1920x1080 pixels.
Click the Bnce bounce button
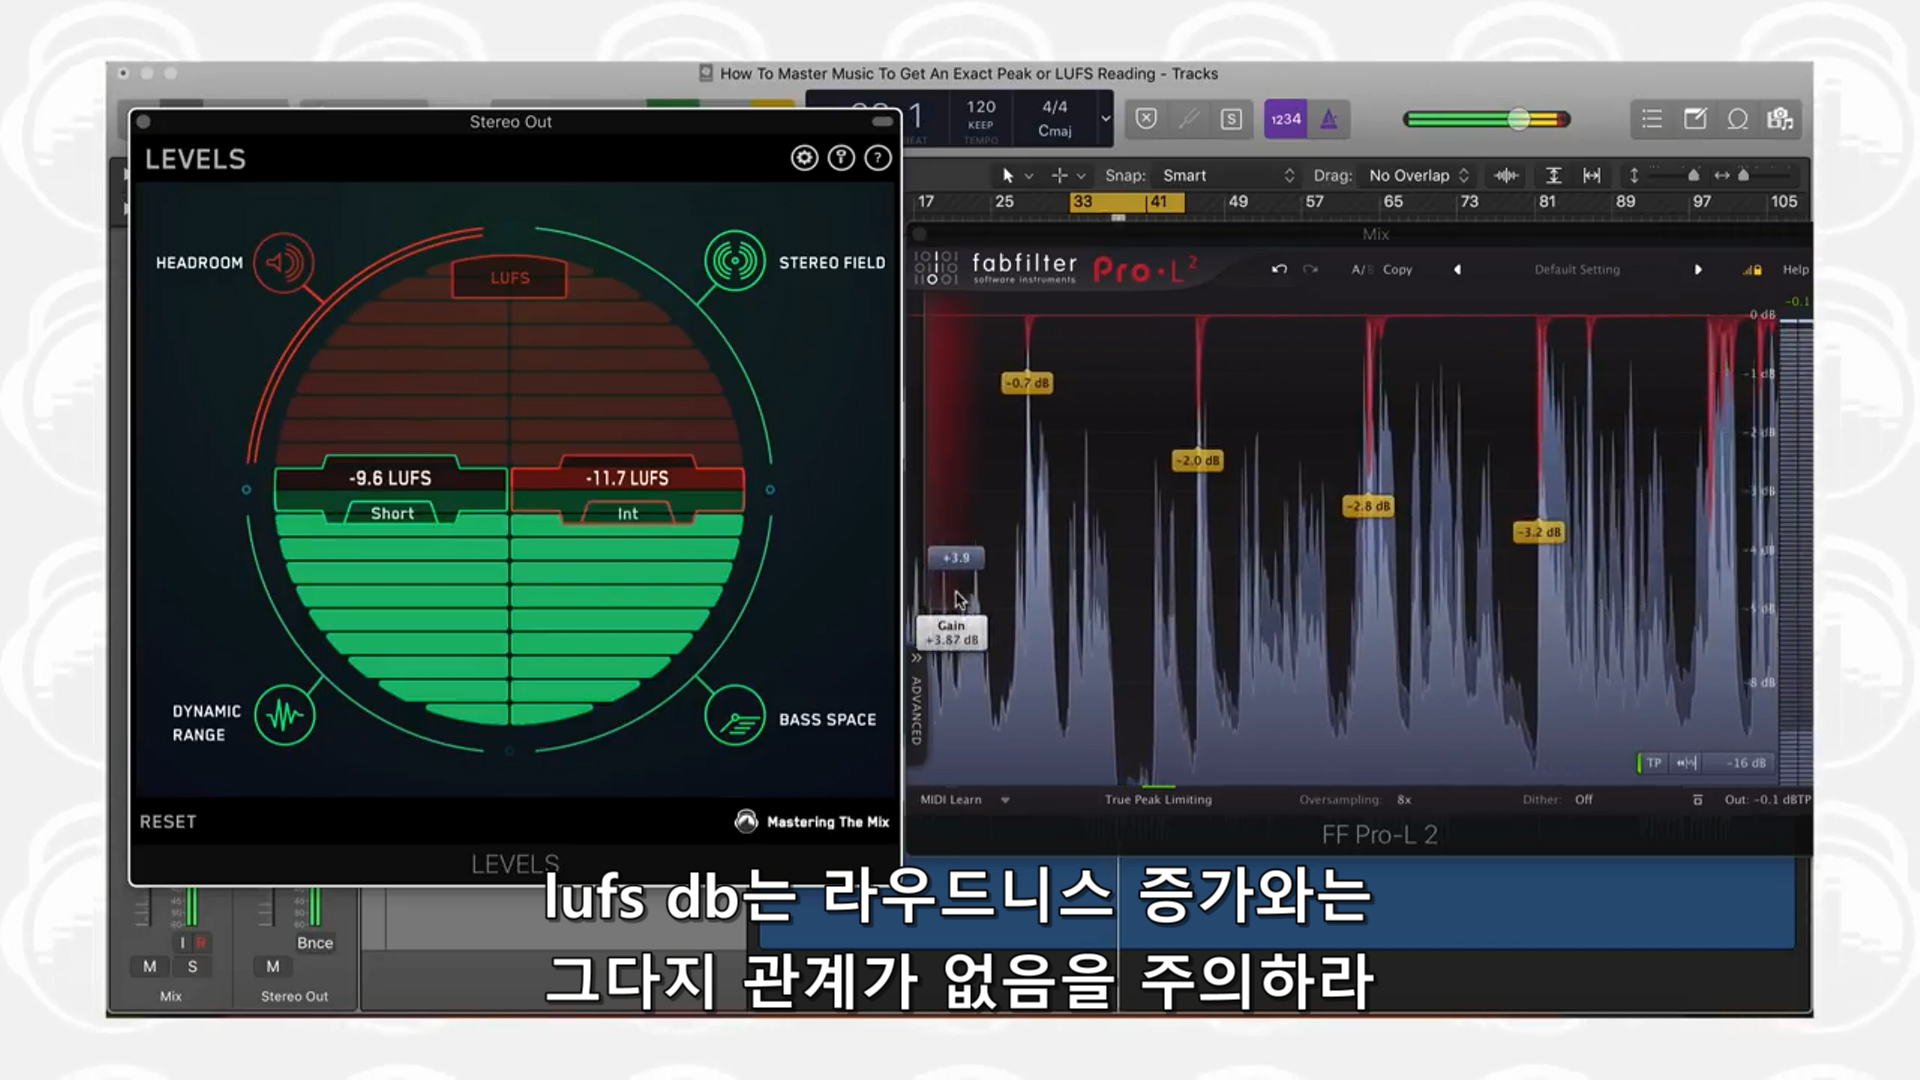(315, 943)
